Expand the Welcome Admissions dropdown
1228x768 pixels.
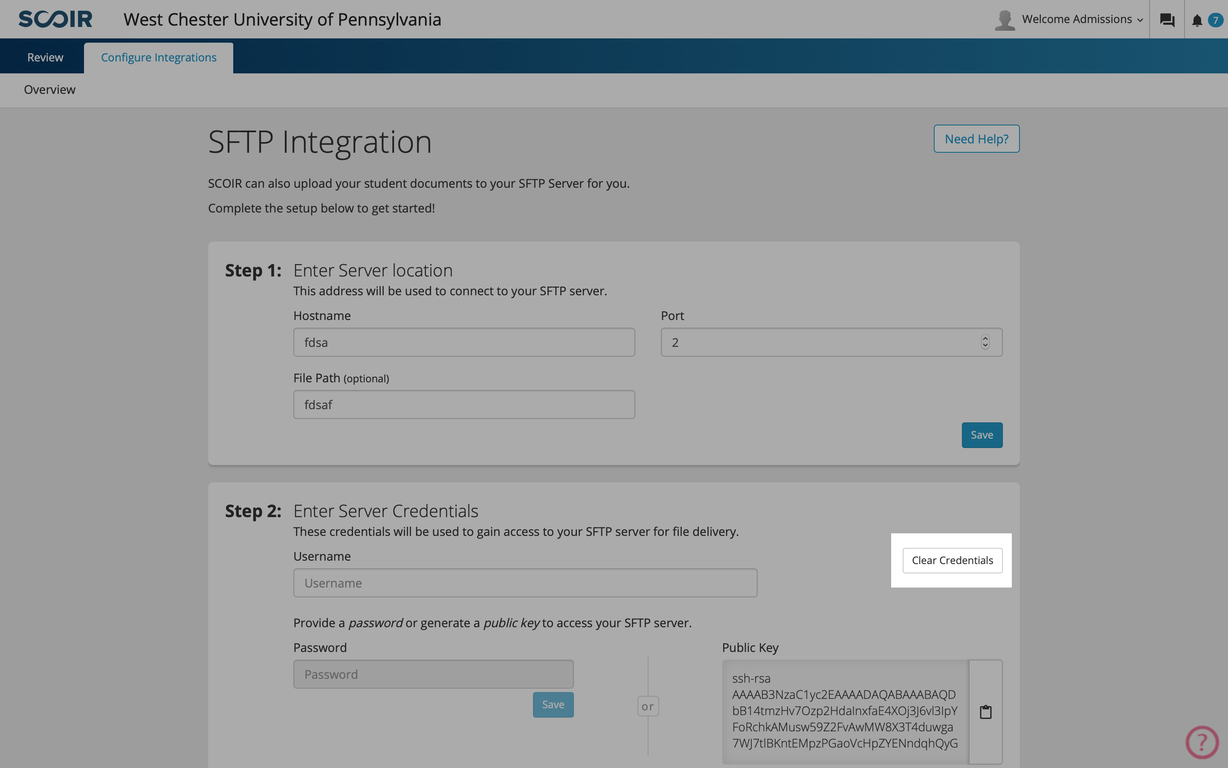1082,19
